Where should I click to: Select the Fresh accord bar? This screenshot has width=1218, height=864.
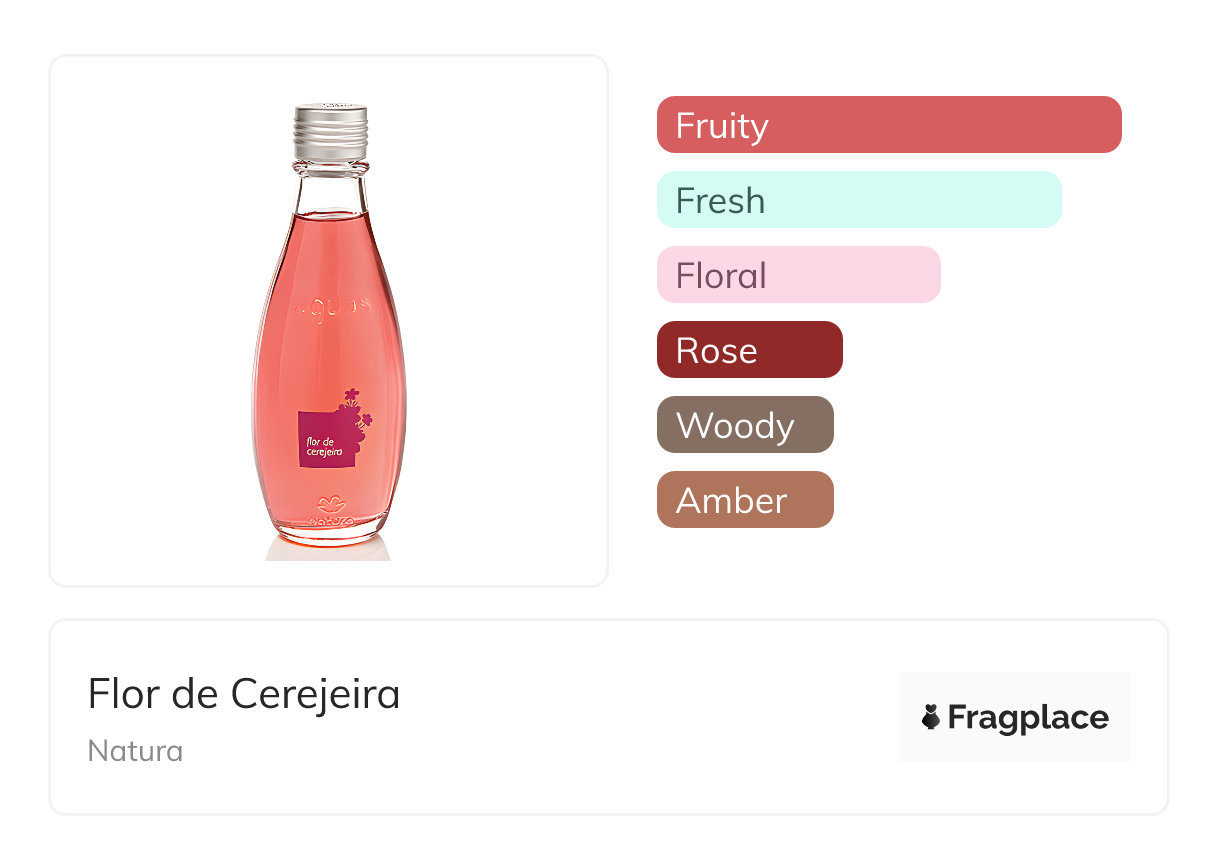click(x=859, y=200)
